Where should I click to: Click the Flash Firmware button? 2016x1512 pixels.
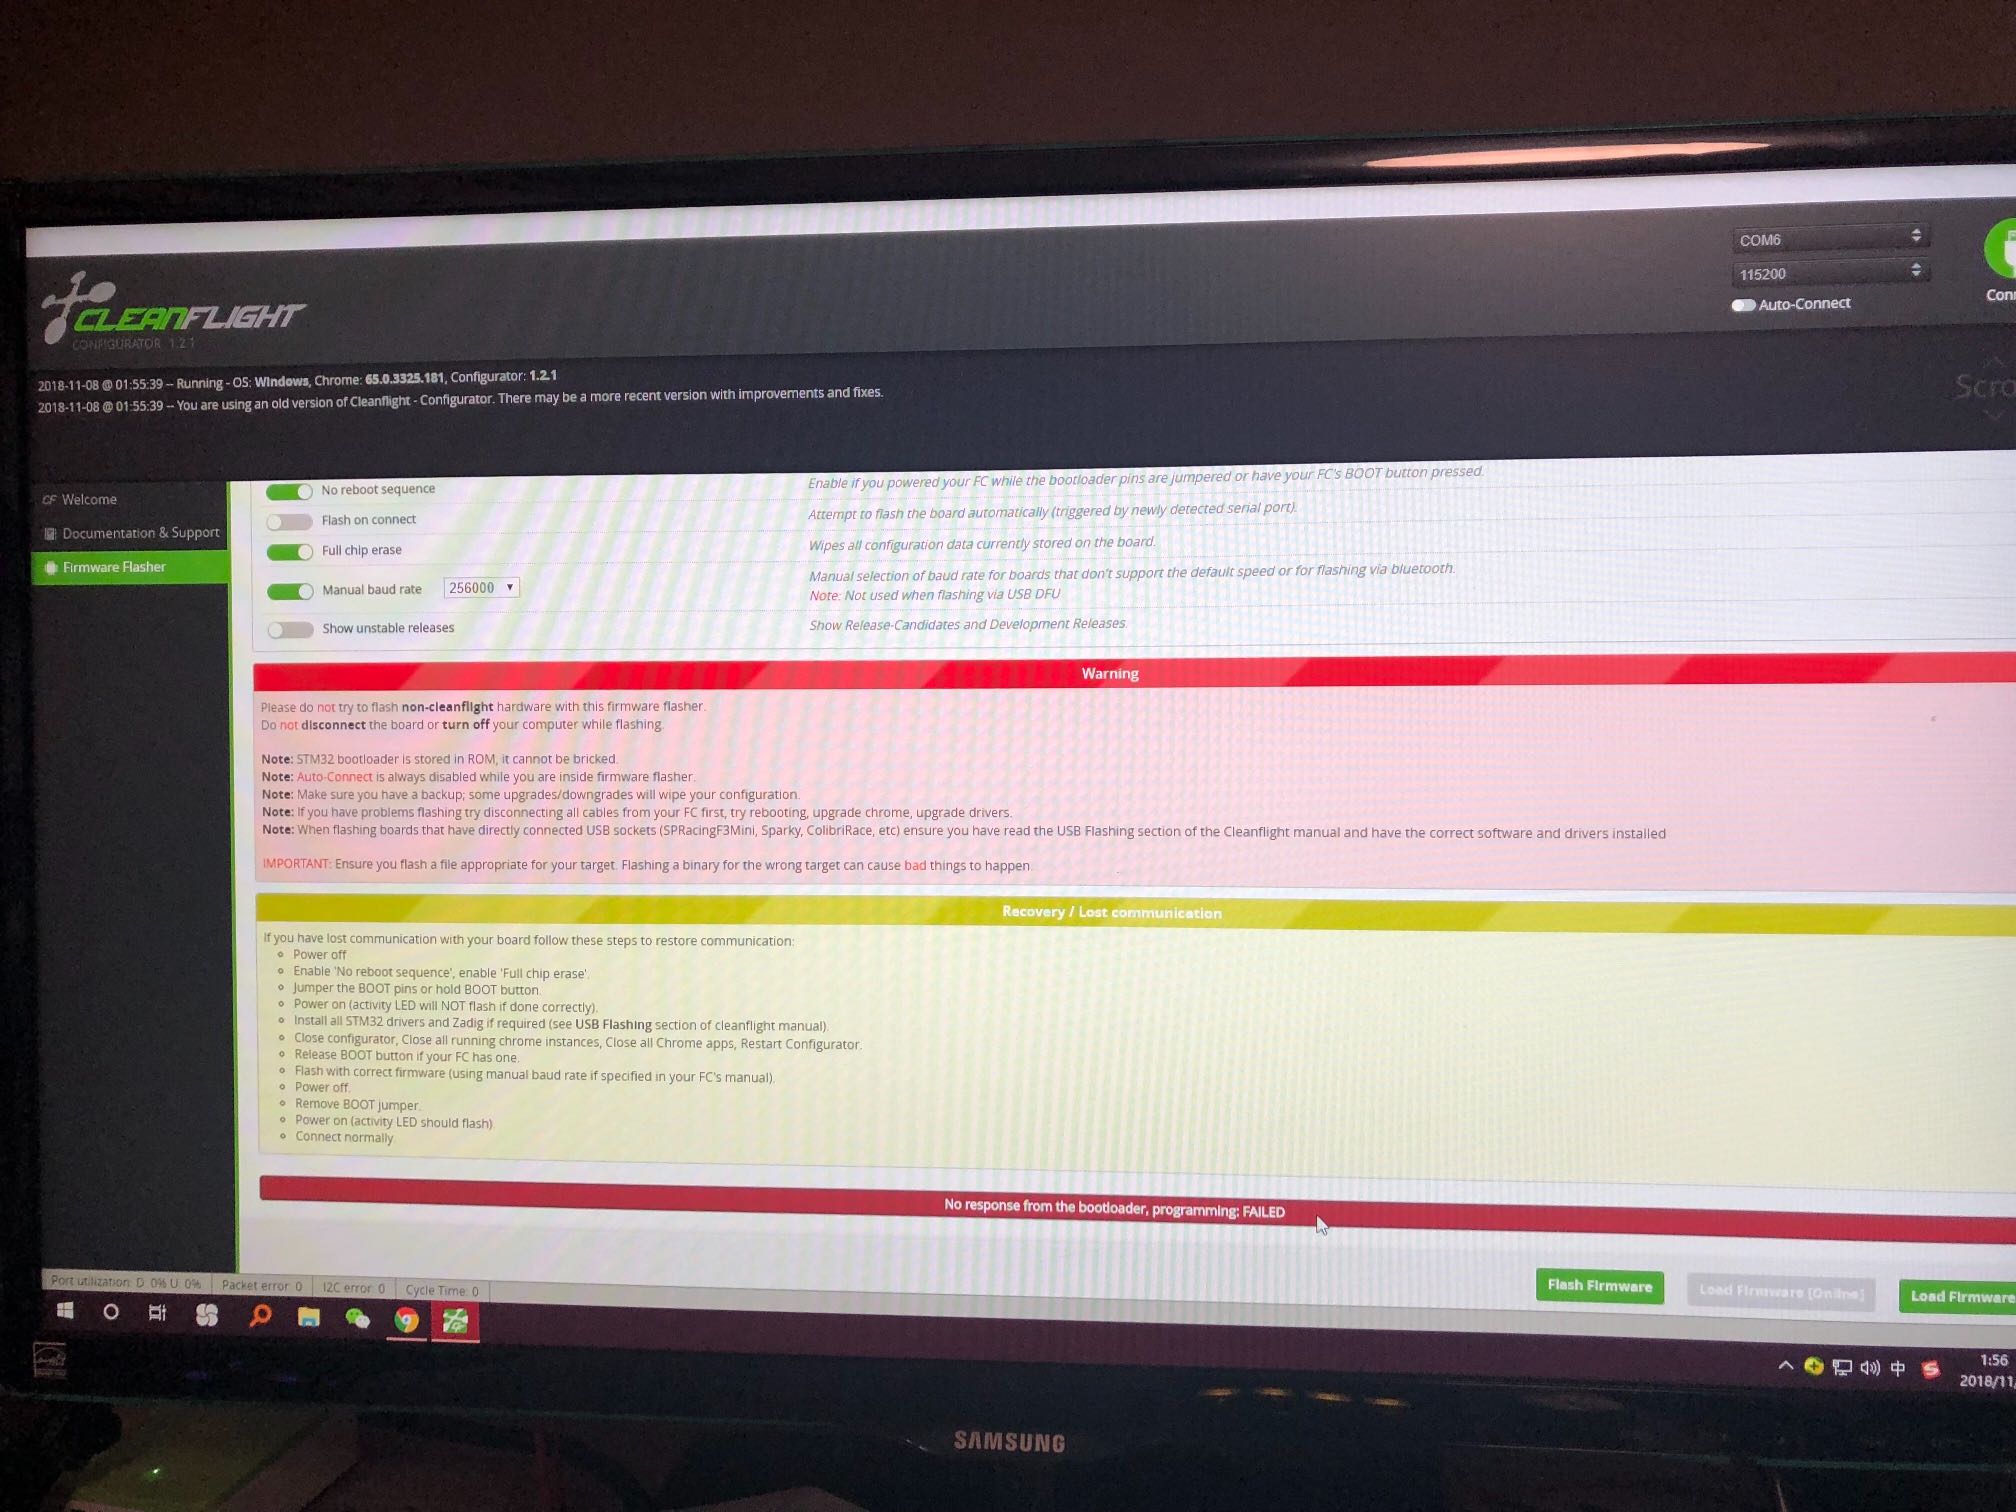tap(1599, 1286)
